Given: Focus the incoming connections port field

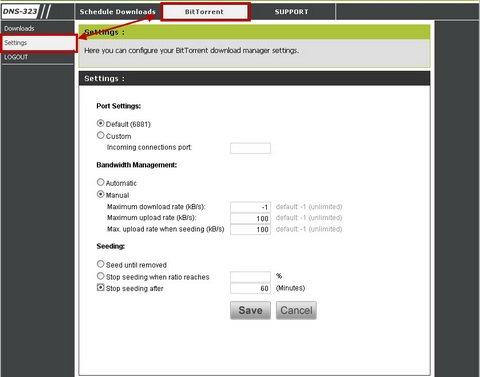Looking at the screenshot, I should (250, 148).
